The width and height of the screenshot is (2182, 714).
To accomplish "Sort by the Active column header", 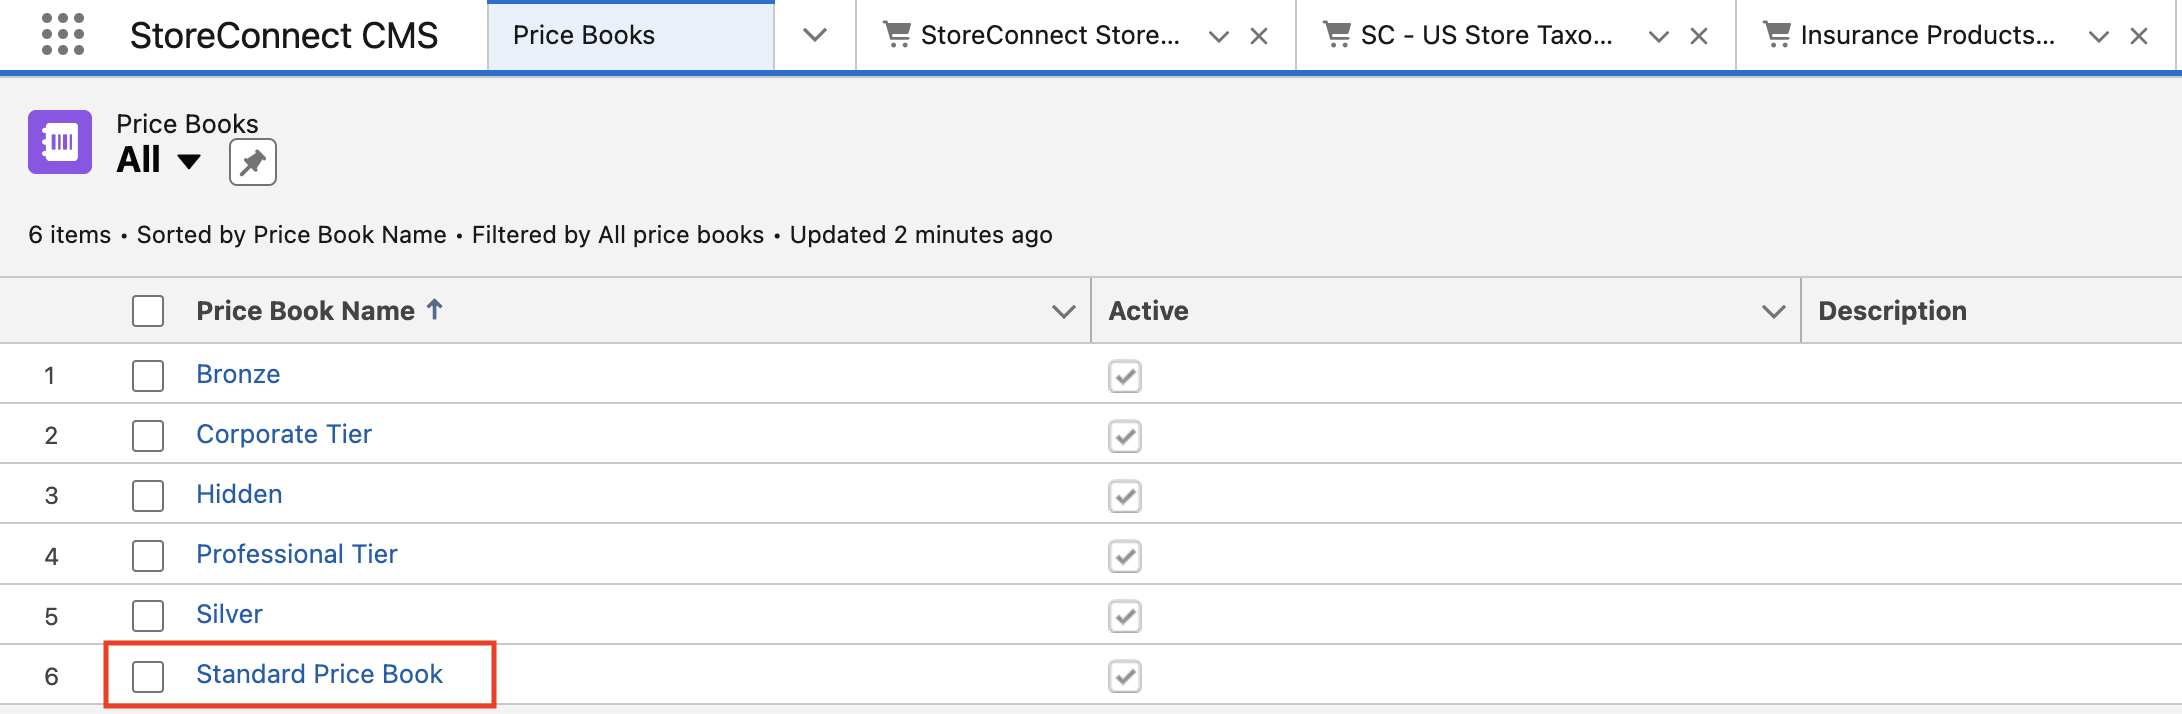I will click(x=1149, y=311).
